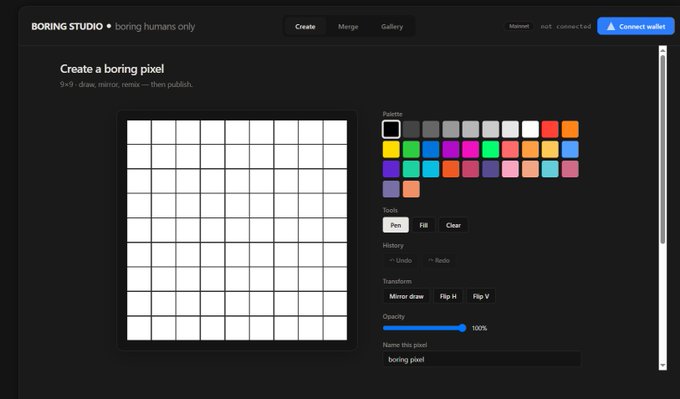Viewport: 680px width, 399px height.
Task: Click the 'not connected' status text
Action: point(566,26)
